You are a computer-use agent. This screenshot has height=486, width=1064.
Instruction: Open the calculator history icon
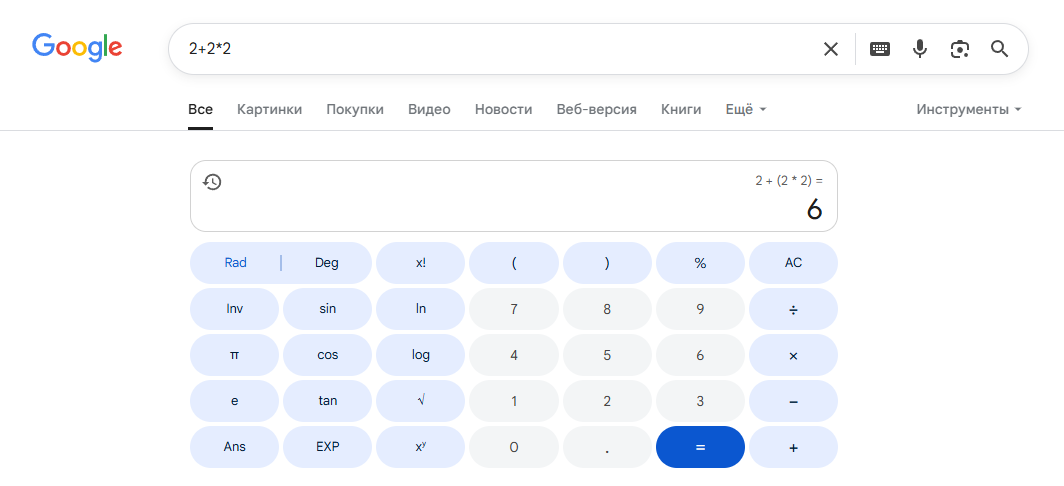212,182
